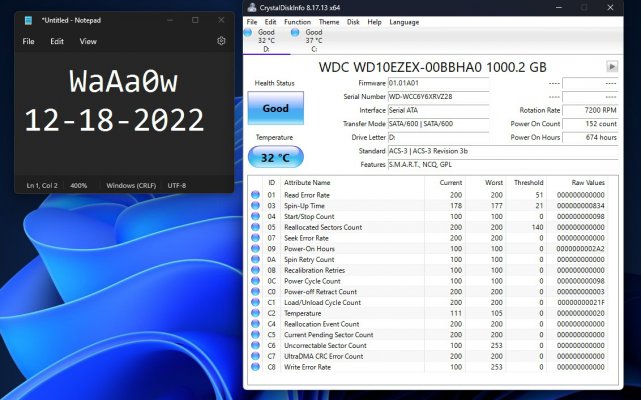Click Power On Count value 152 count

point(590,124)
